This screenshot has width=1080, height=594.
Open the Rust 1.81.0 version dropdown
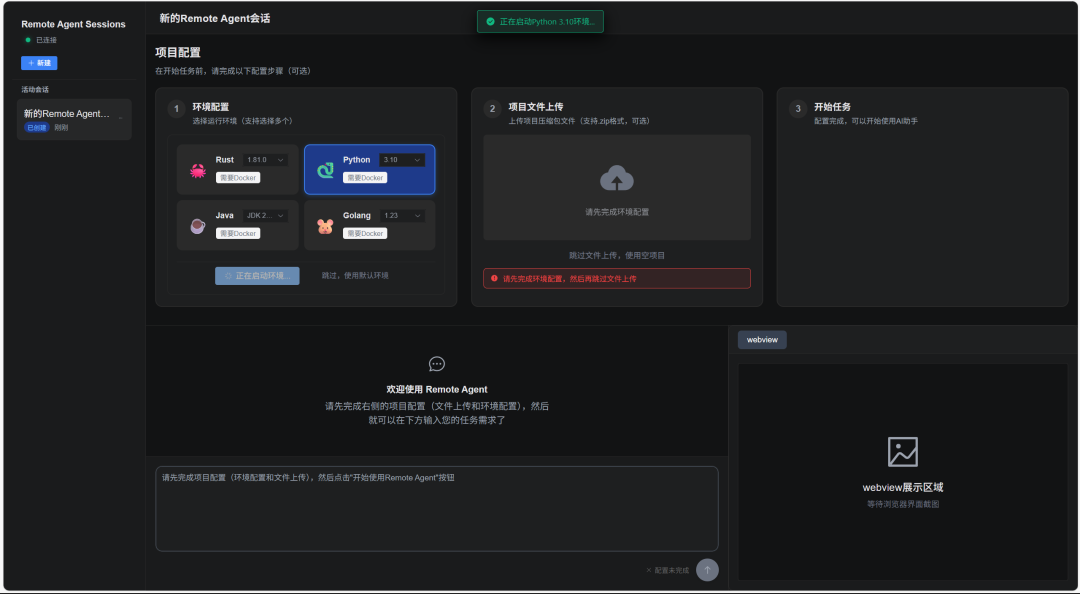click(266, 160)
